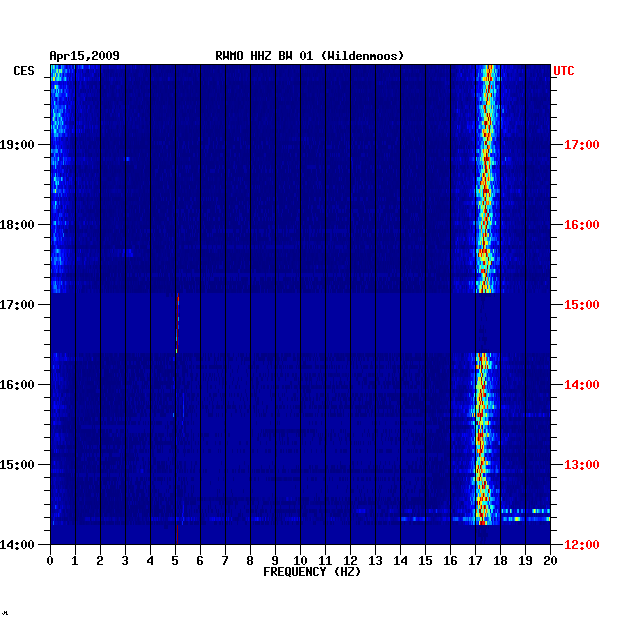Click frequency axis tick label 3
Image resolution: width=630 pixels, height=624 pixels.
click(x=125, y=561)
